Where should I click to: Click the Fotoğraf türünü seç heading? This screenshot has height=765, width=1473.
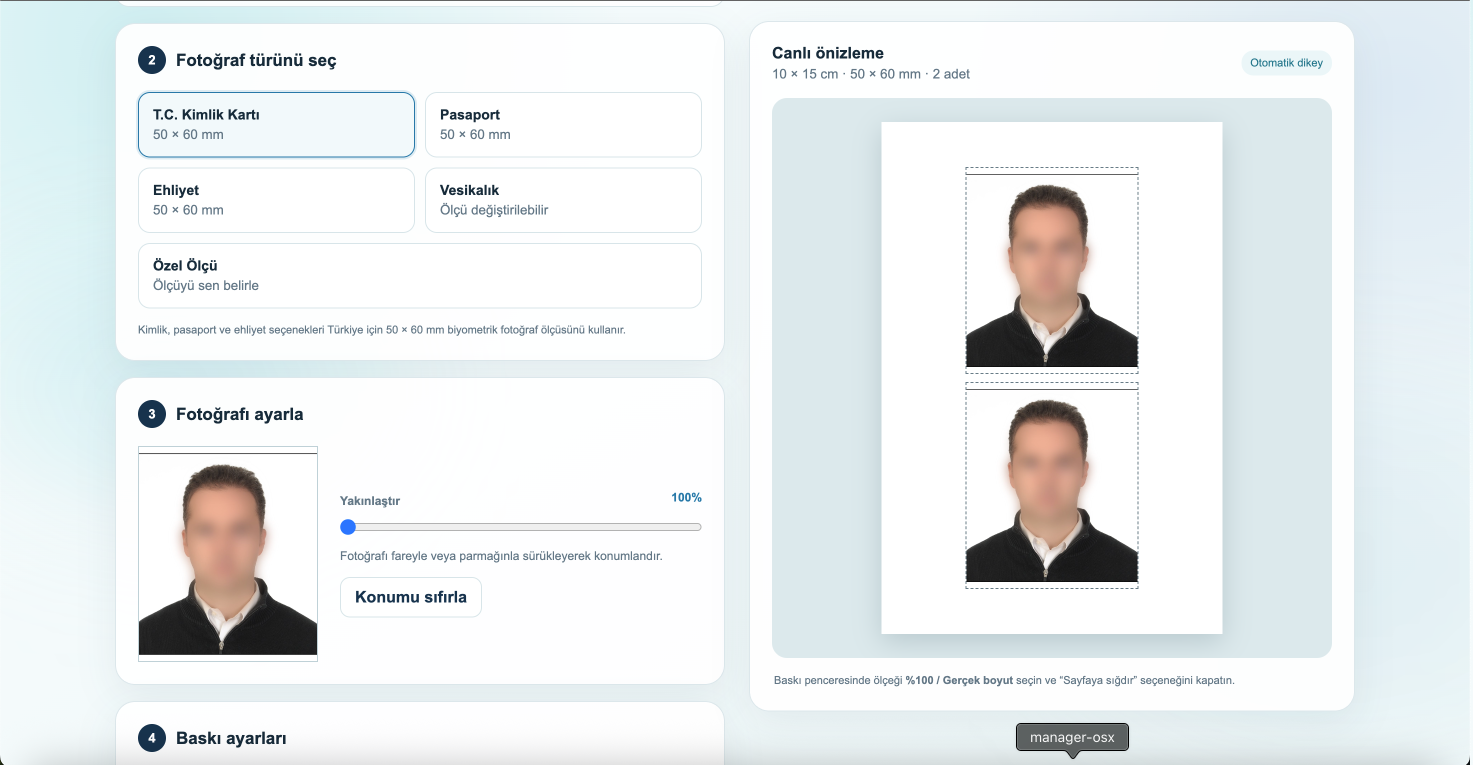tap(256, 60)
